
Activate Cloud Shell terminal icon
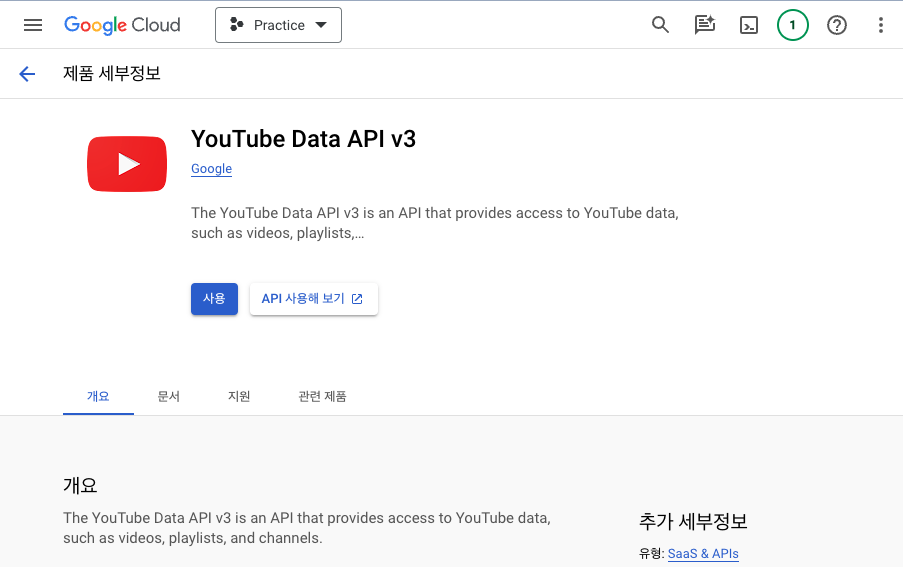coord(749,25)
